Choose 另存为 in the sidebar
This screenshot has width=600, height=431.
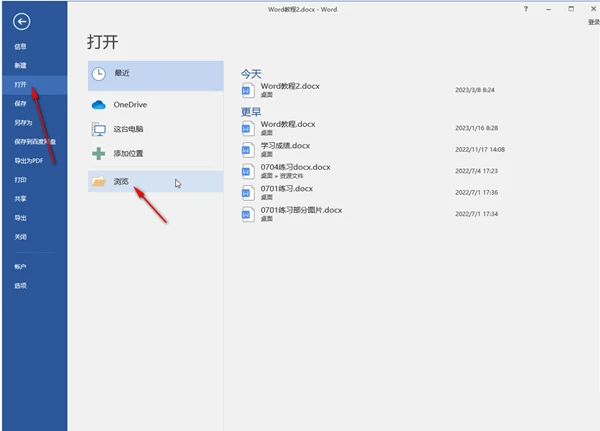34,122
